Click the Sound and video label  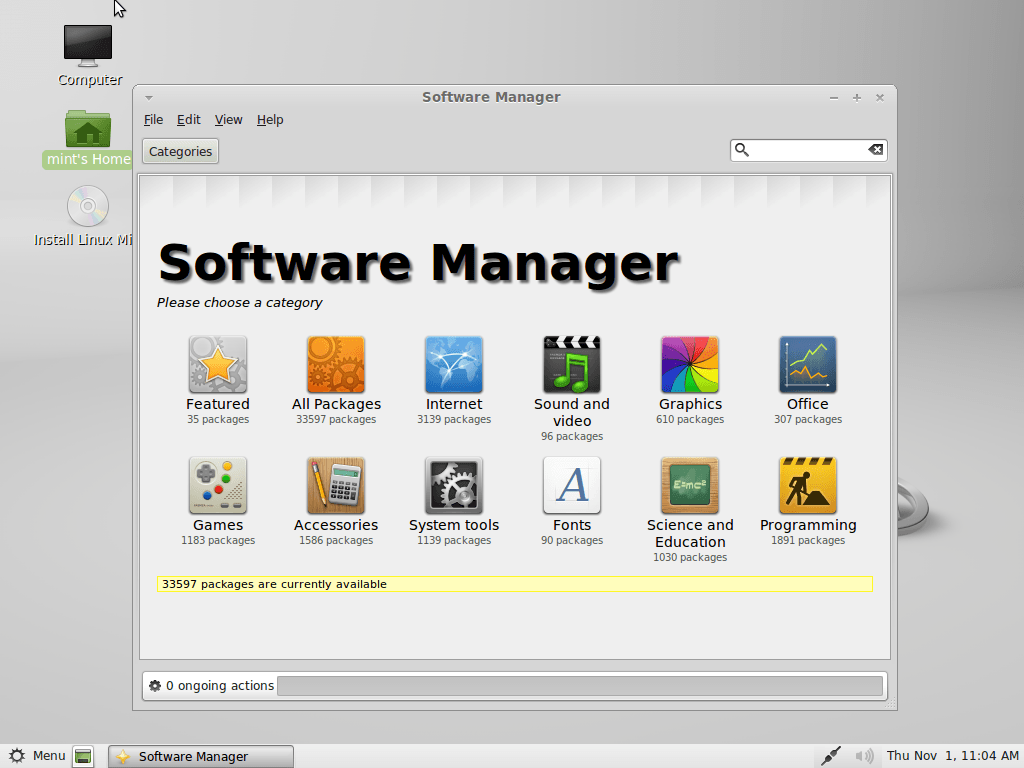tap(571, 413)
